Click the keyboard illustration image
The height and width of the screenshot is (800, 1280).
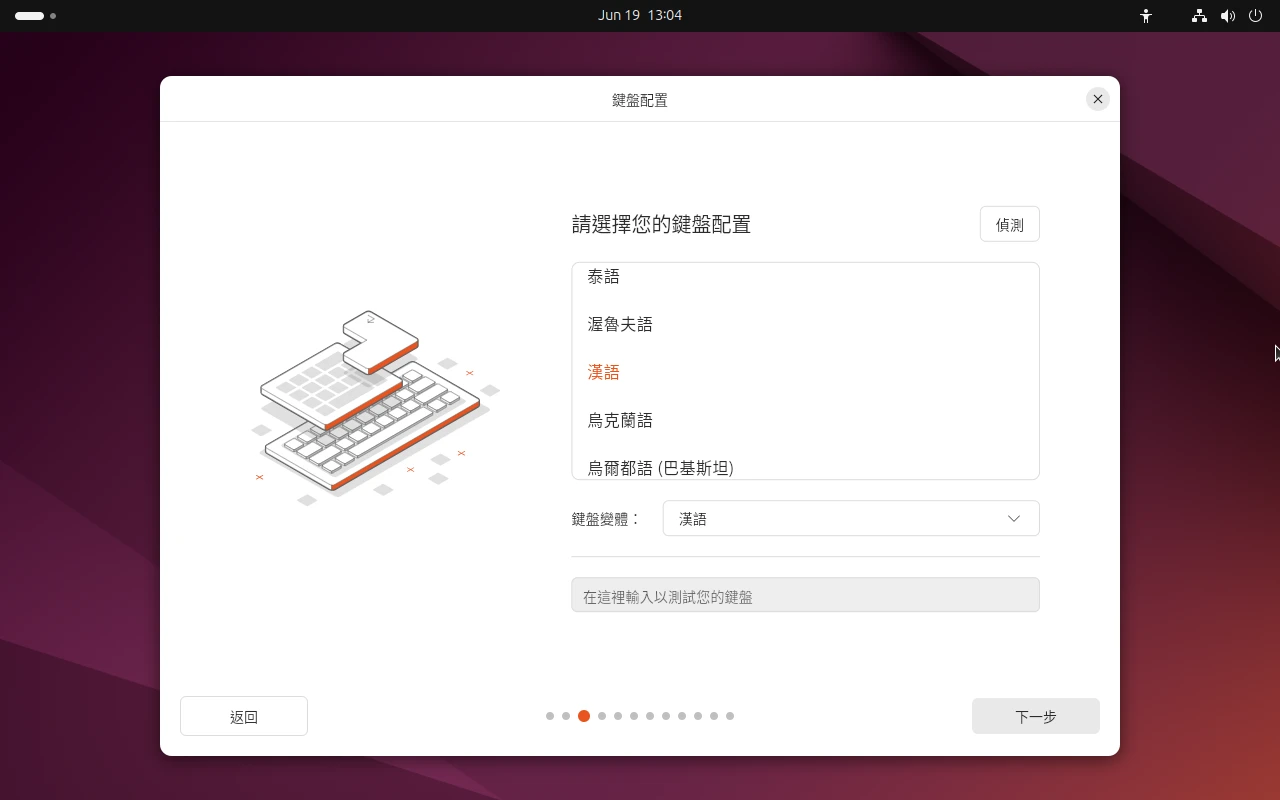pos(375,407)
